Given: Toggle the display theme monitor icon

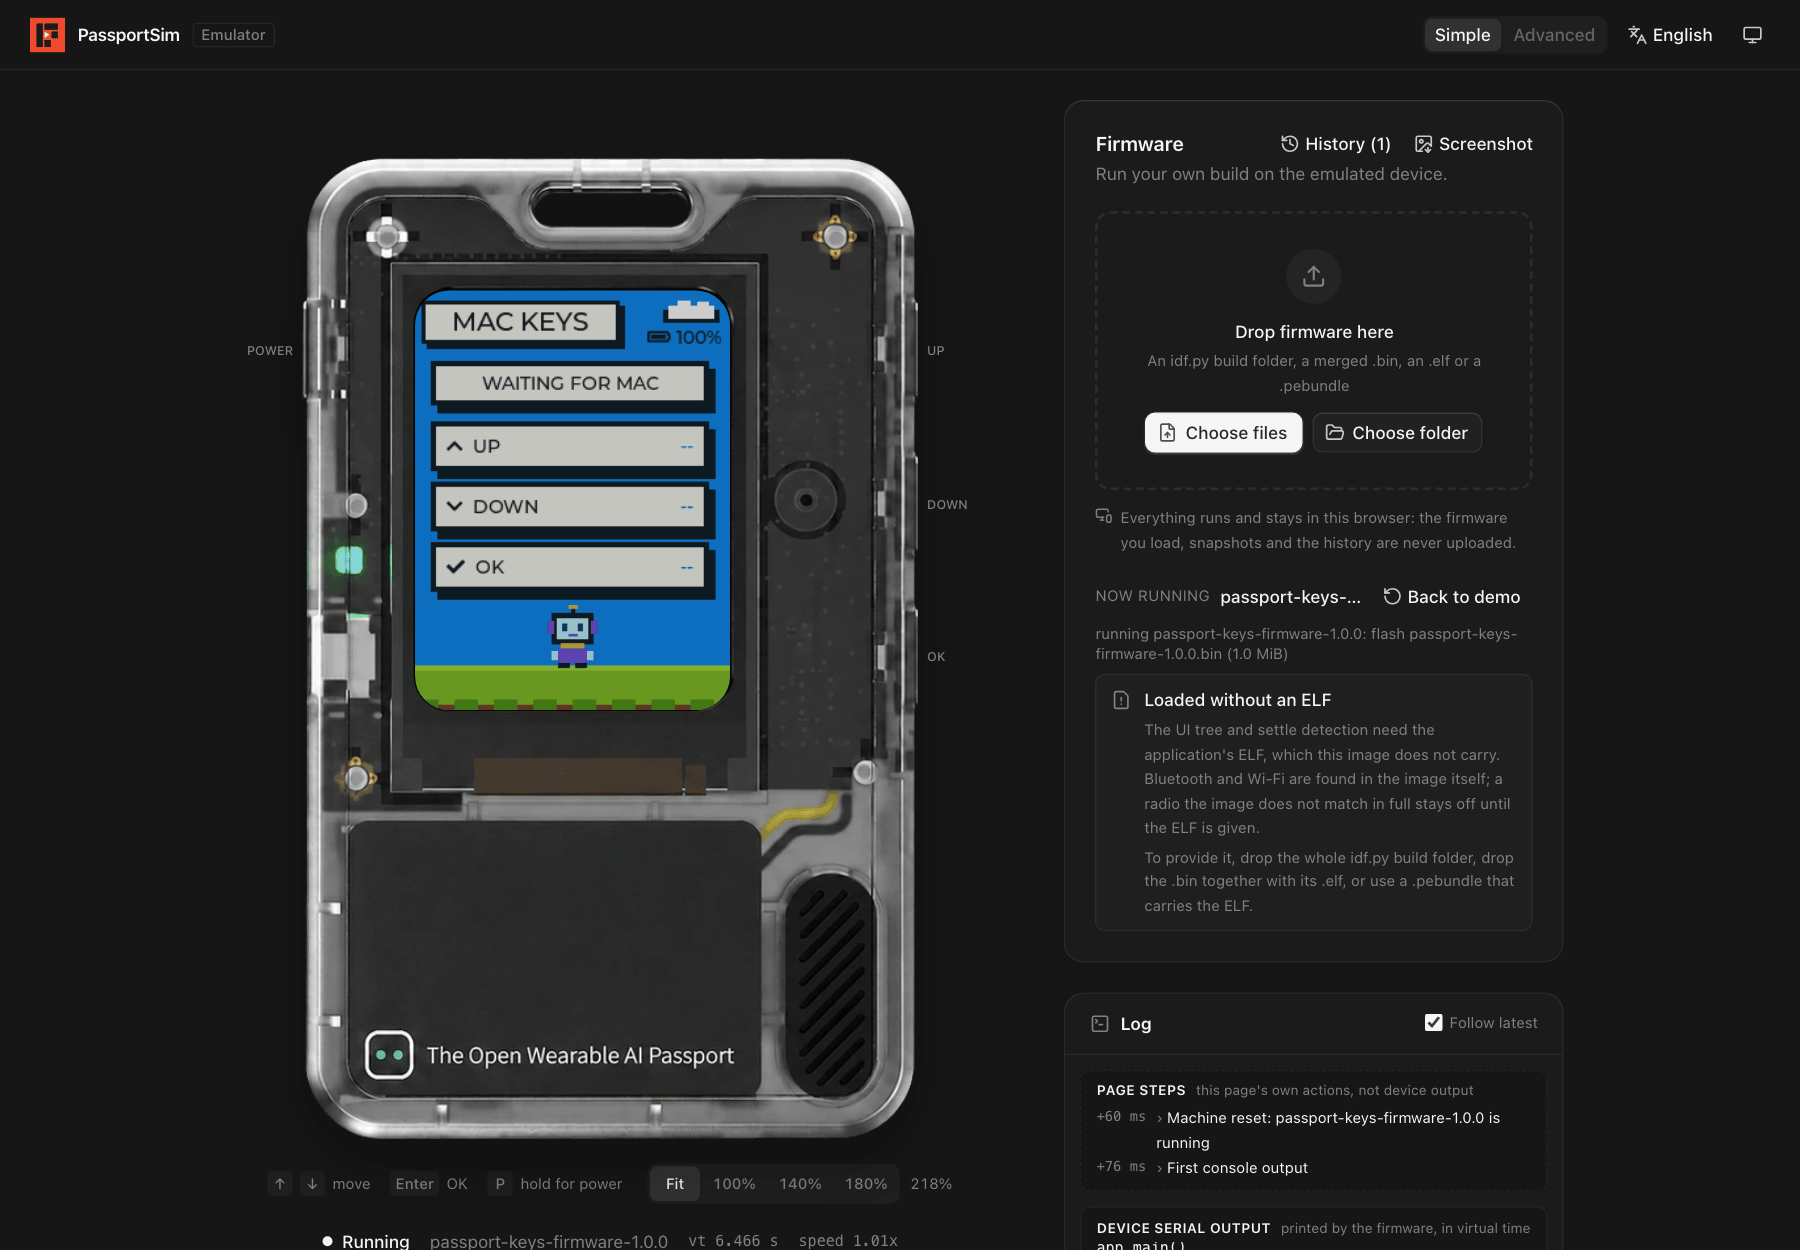Looking at the screenshot, I should pyautogui.click(x=1752, y=35).
